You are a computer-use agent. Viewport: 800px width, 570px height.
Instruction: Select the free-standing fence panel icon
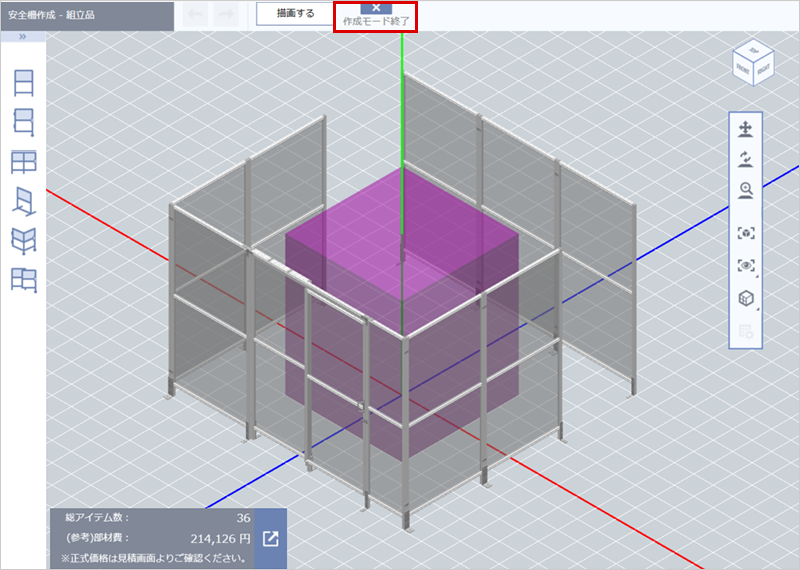[23, 201]
